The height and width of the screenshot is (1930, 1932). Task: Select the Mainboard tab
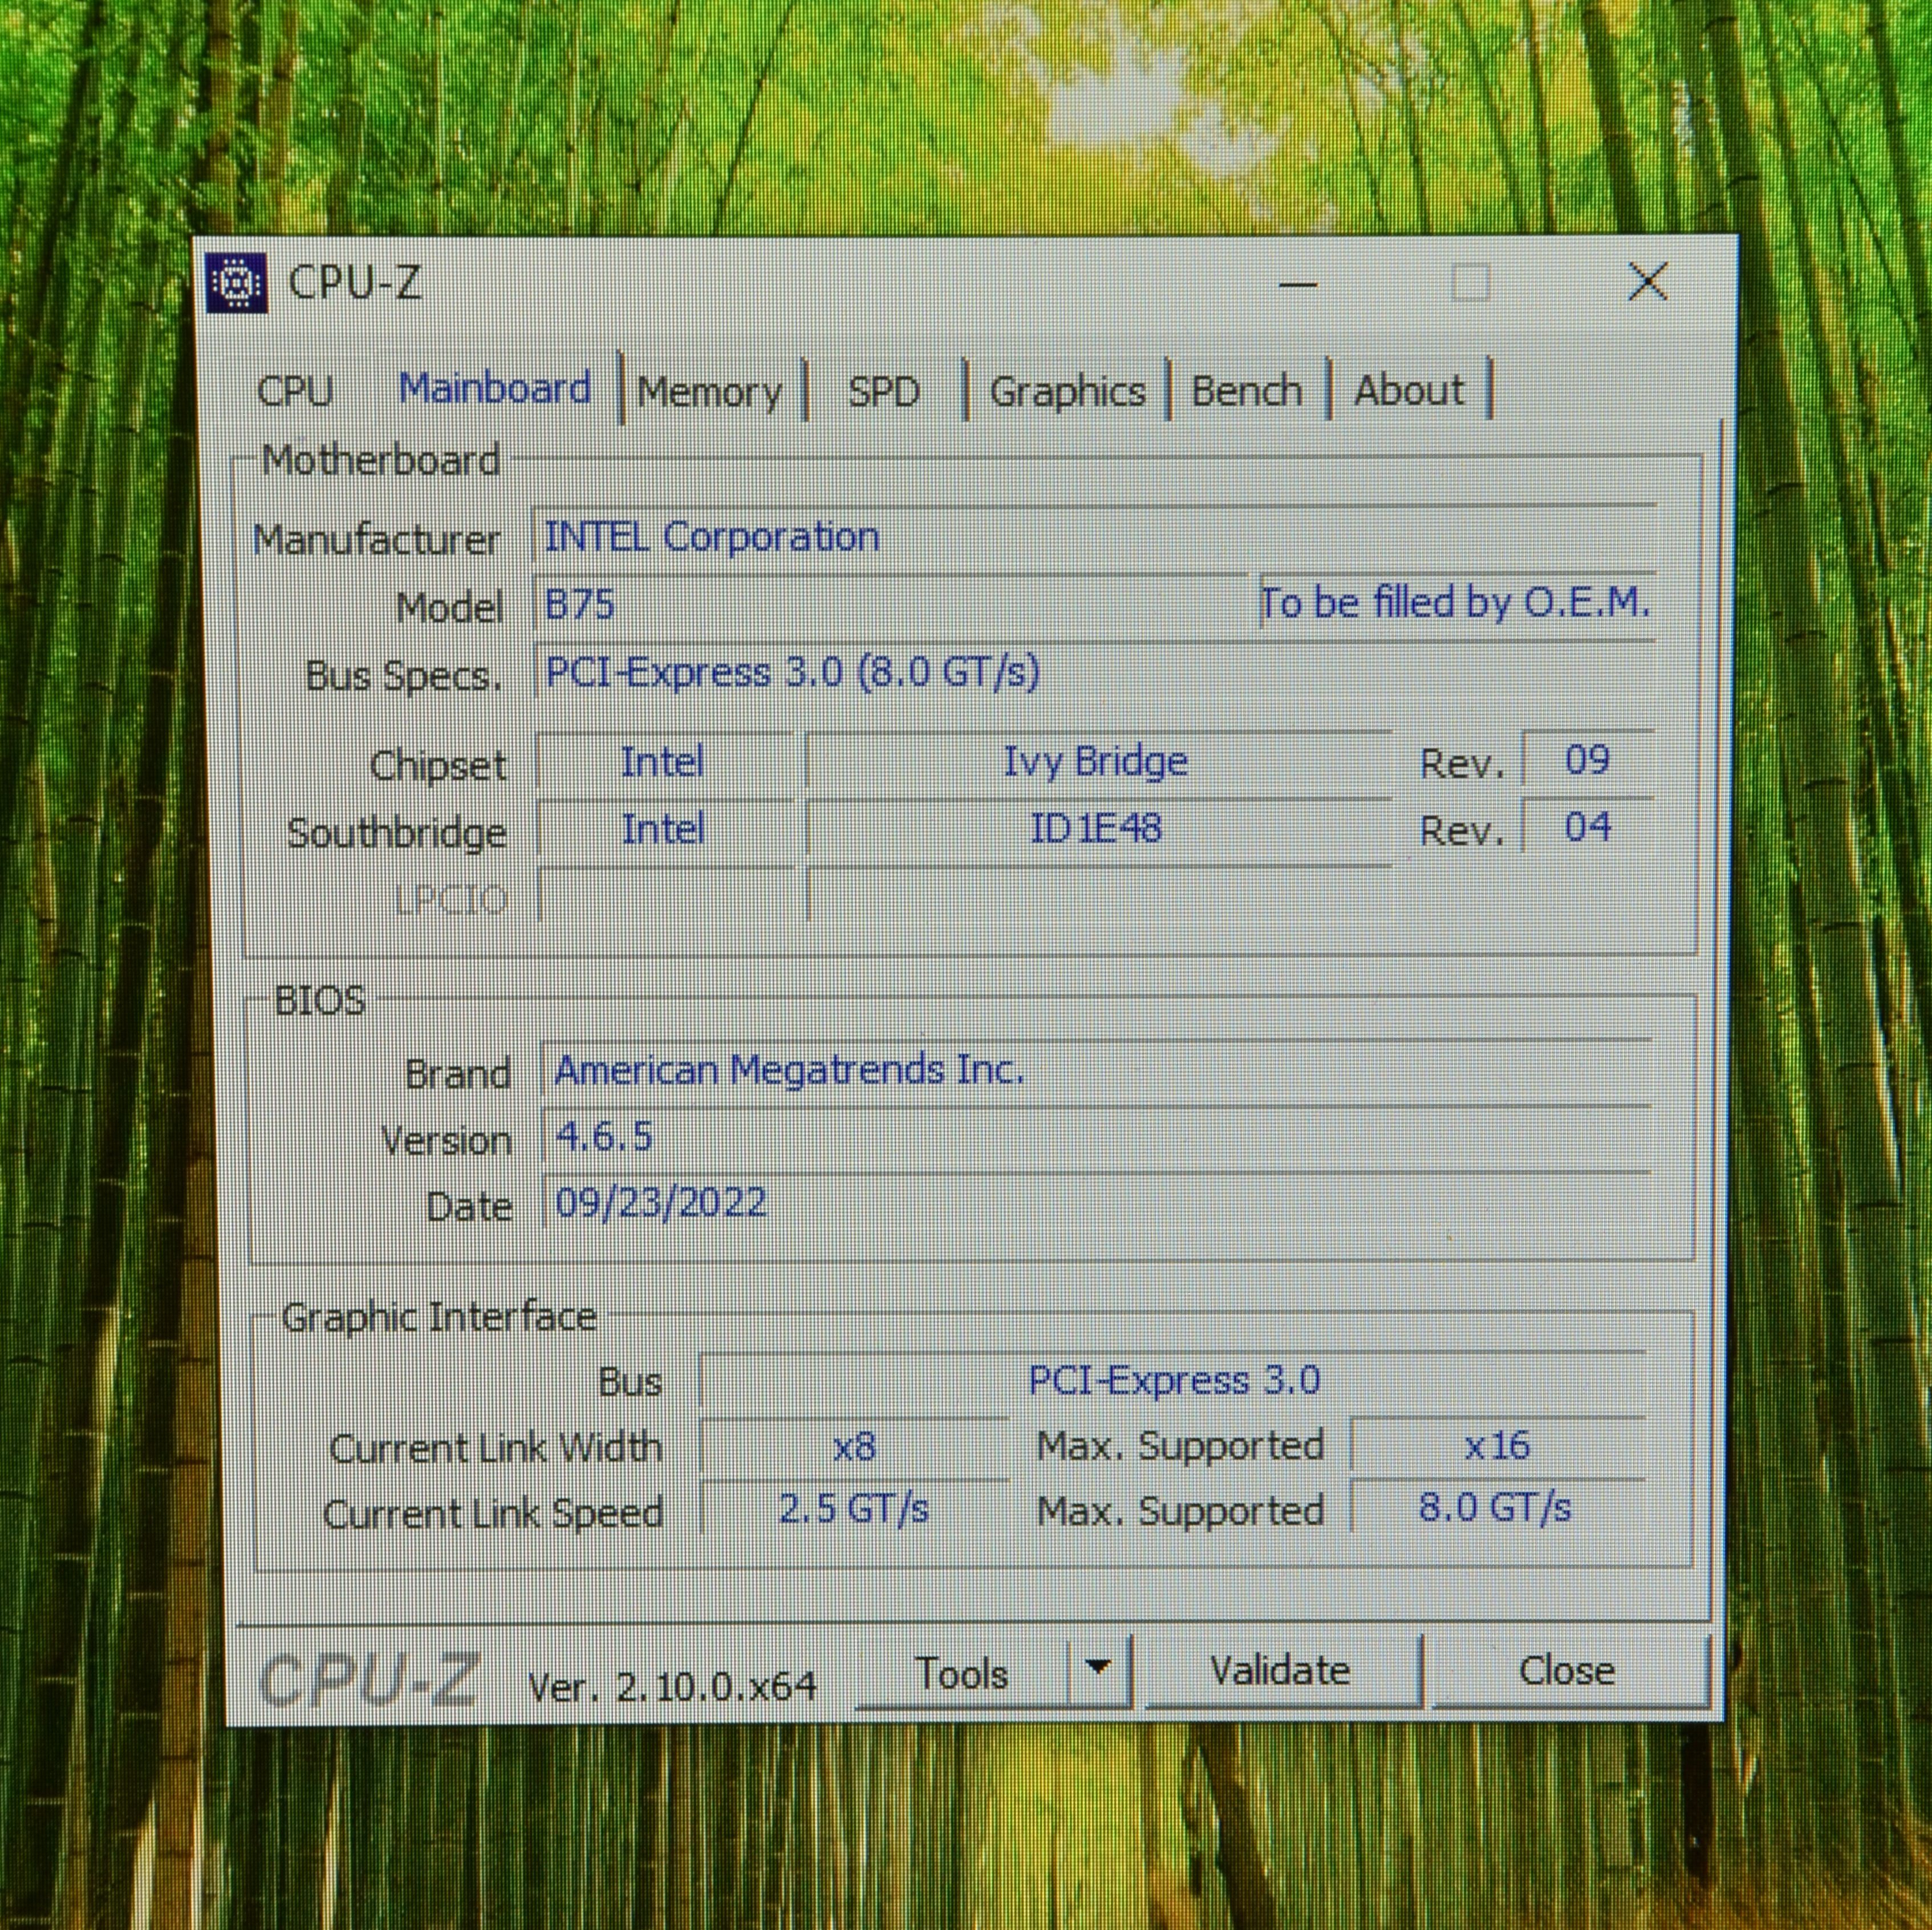(495, 388)
